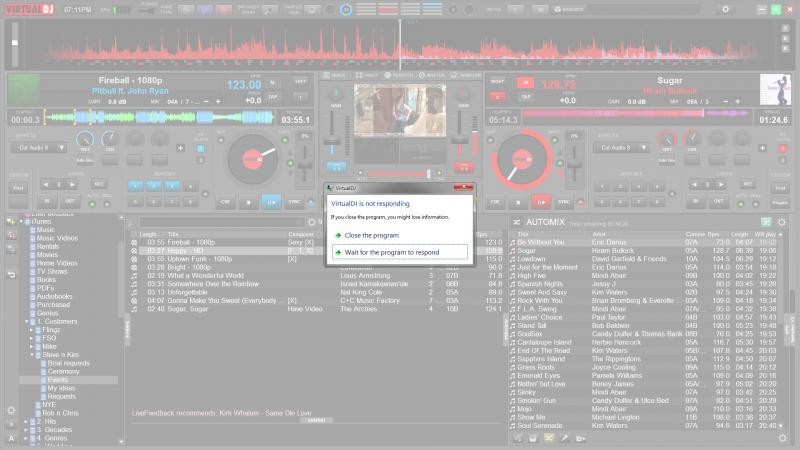Choose Close the program in dialog
The image size is (800, 450).
371,235
